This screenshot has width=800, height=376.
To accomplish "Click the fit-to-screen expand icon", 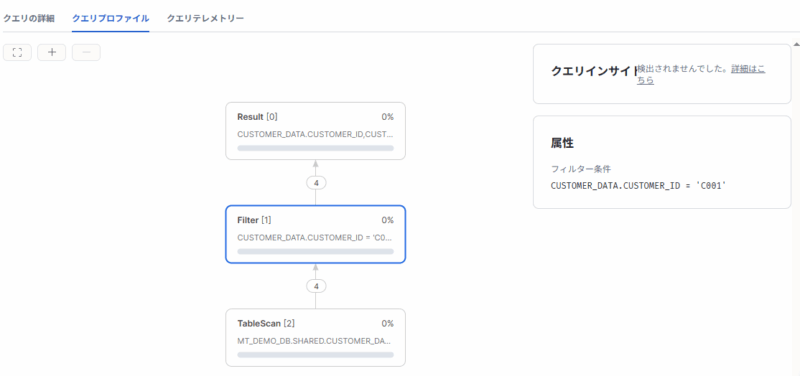I will pos(17,53).
